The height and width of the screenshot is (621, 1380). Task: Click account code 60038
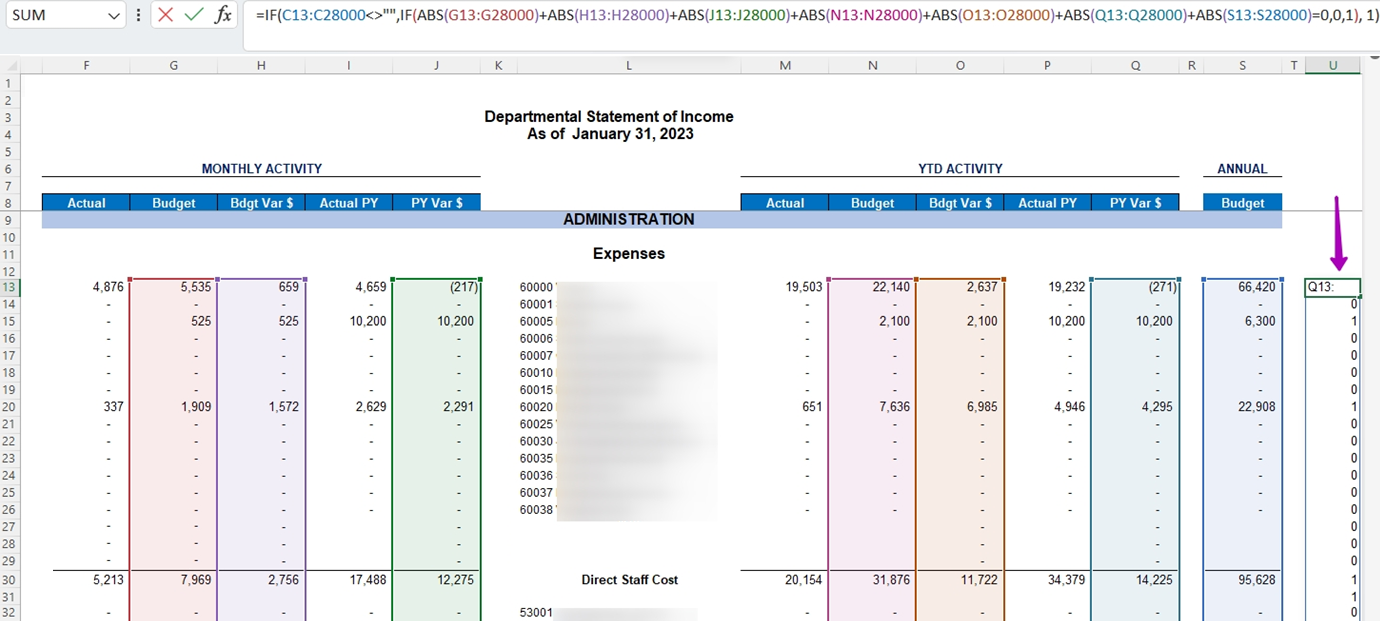click(536, 510)
